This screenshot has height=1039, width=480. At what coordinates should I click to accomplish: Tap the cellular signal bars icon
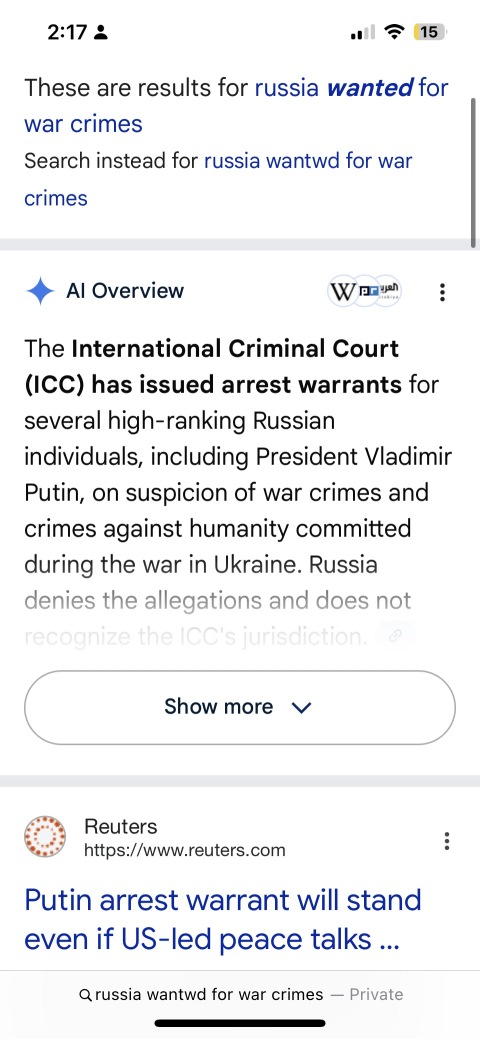[362, 31]
